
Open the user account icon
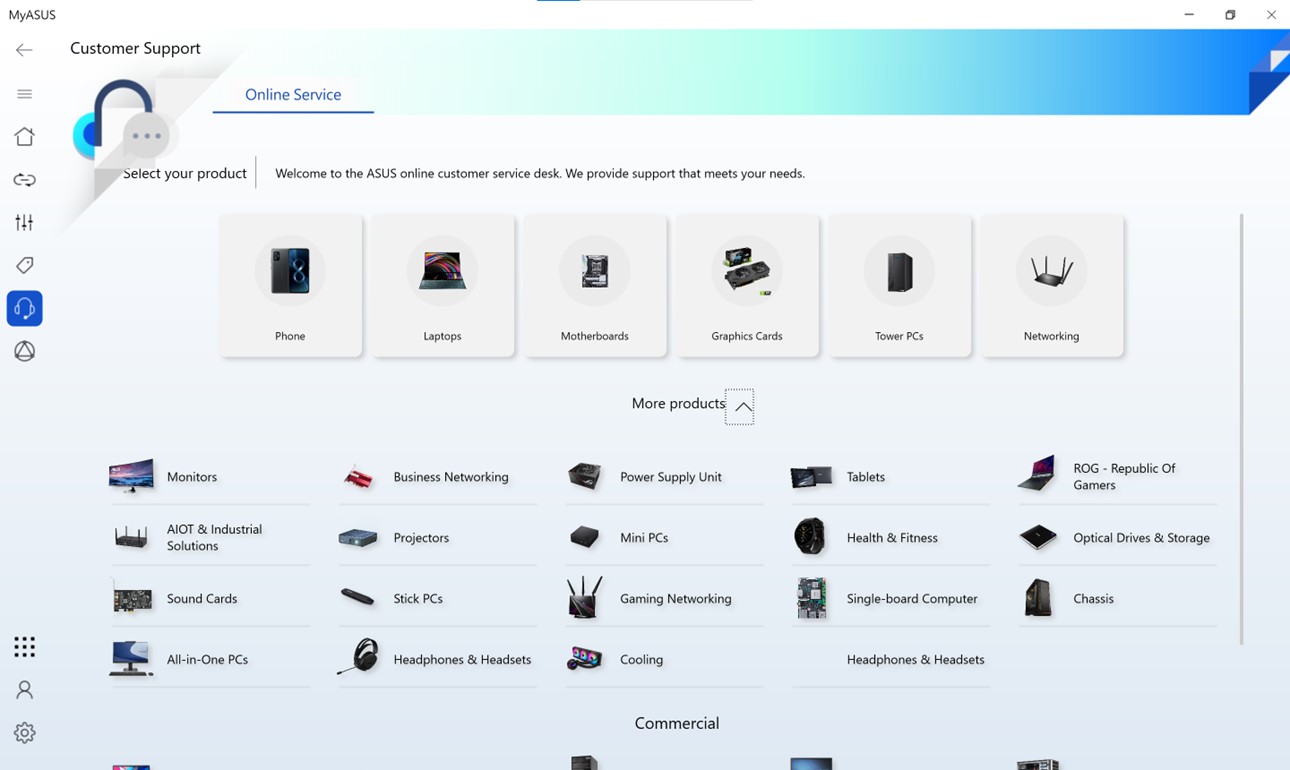click(x=24, y=690)
